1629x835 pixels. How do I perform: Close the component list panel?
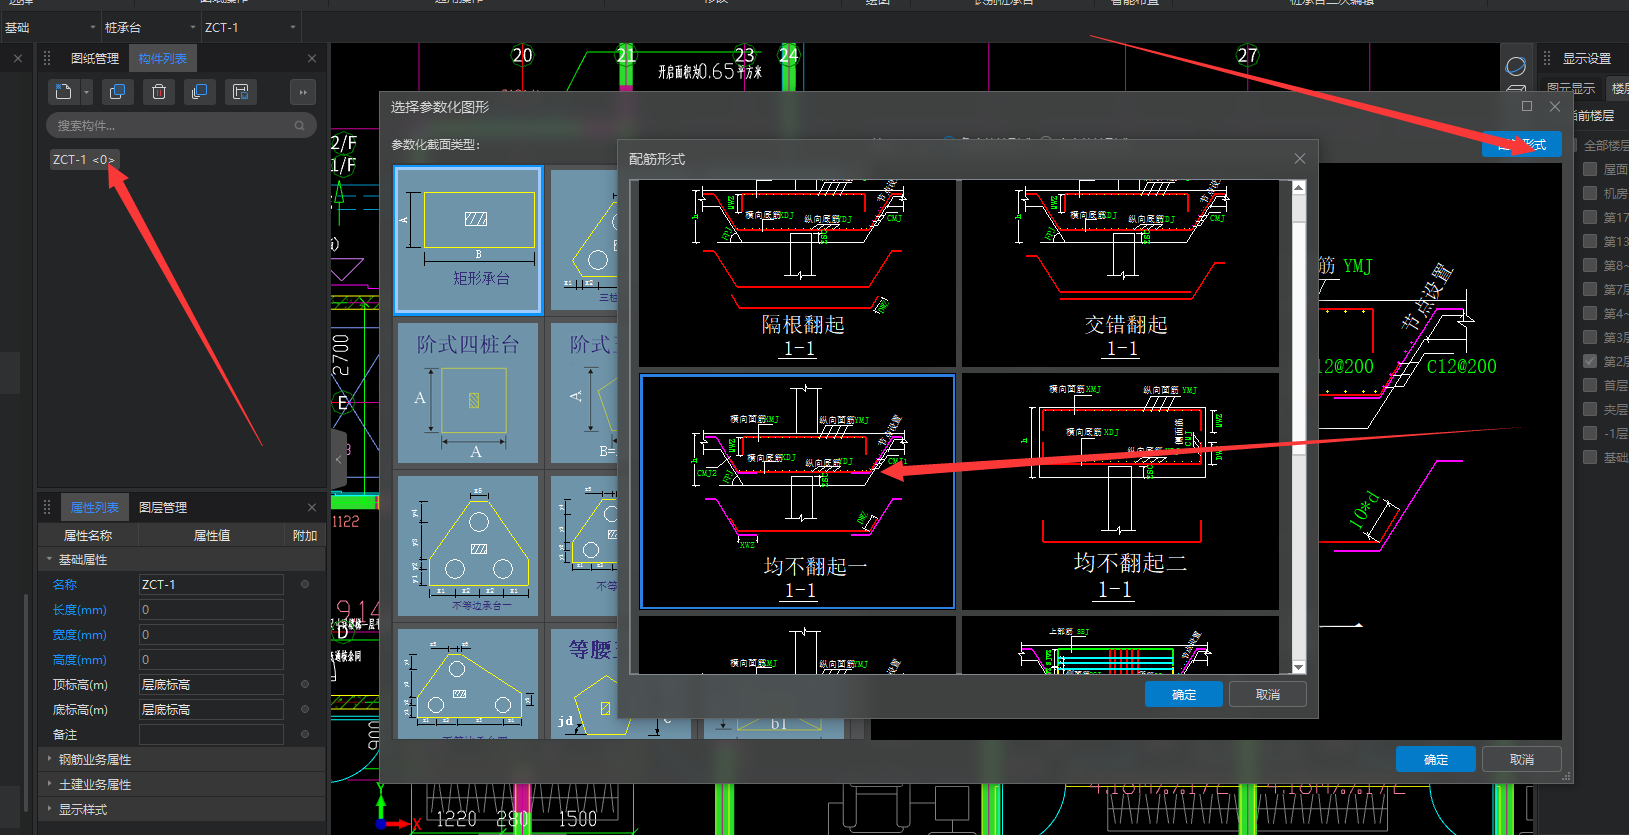coord(312,59)
